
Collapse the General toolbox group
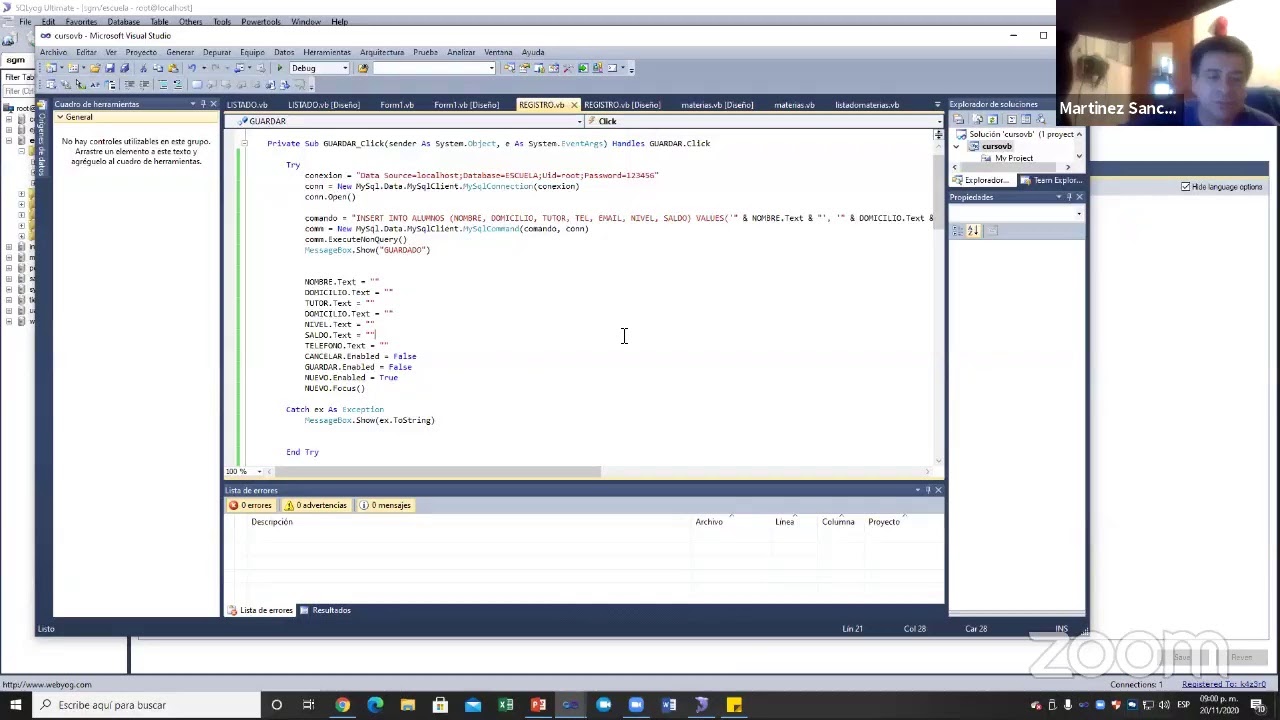tap(60, 117)
